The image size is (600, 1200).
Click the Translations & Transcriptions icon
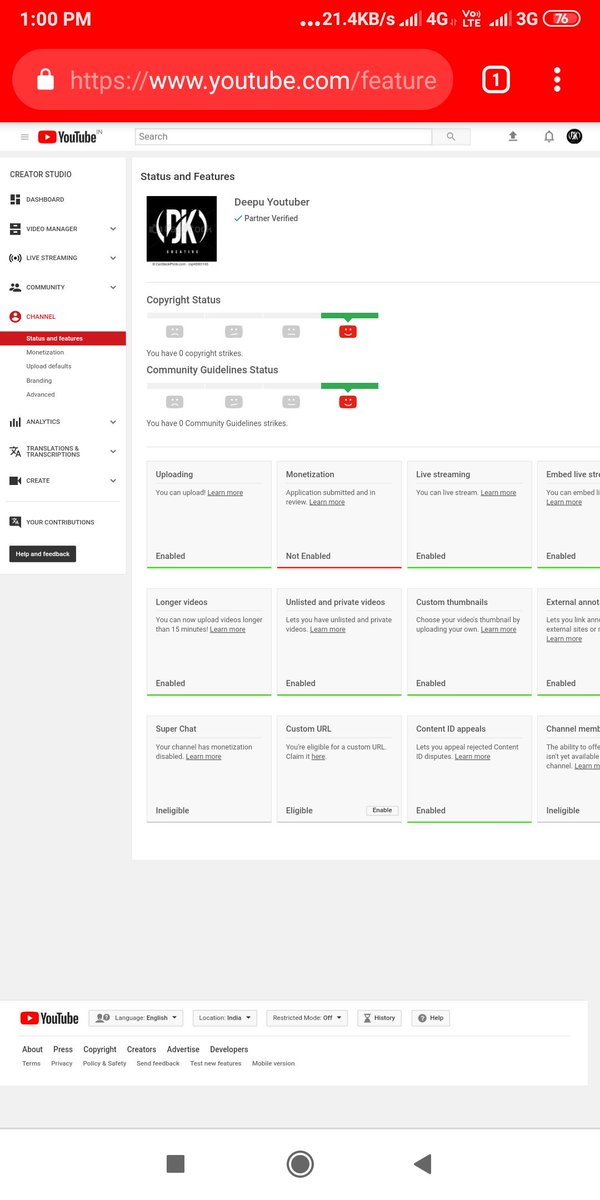click(x=15, y=451)
